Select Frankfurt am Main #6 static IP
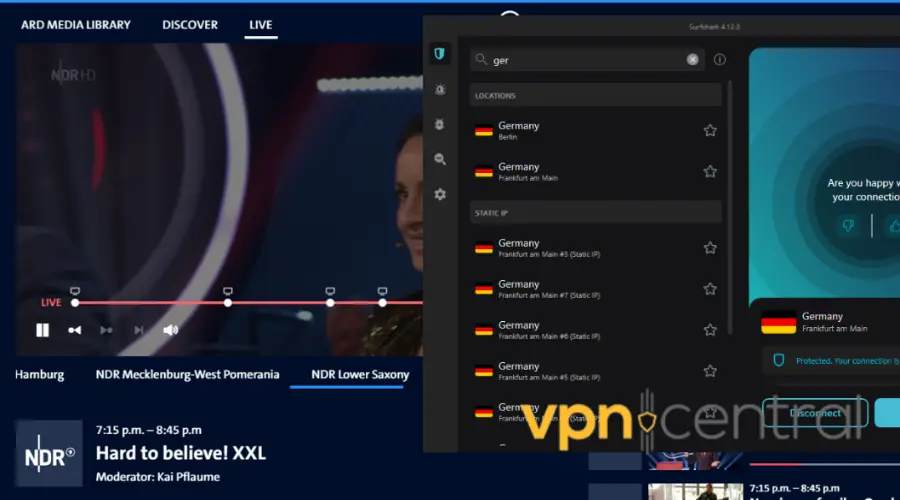The image size is (900, 500). [x=595, y=330]
